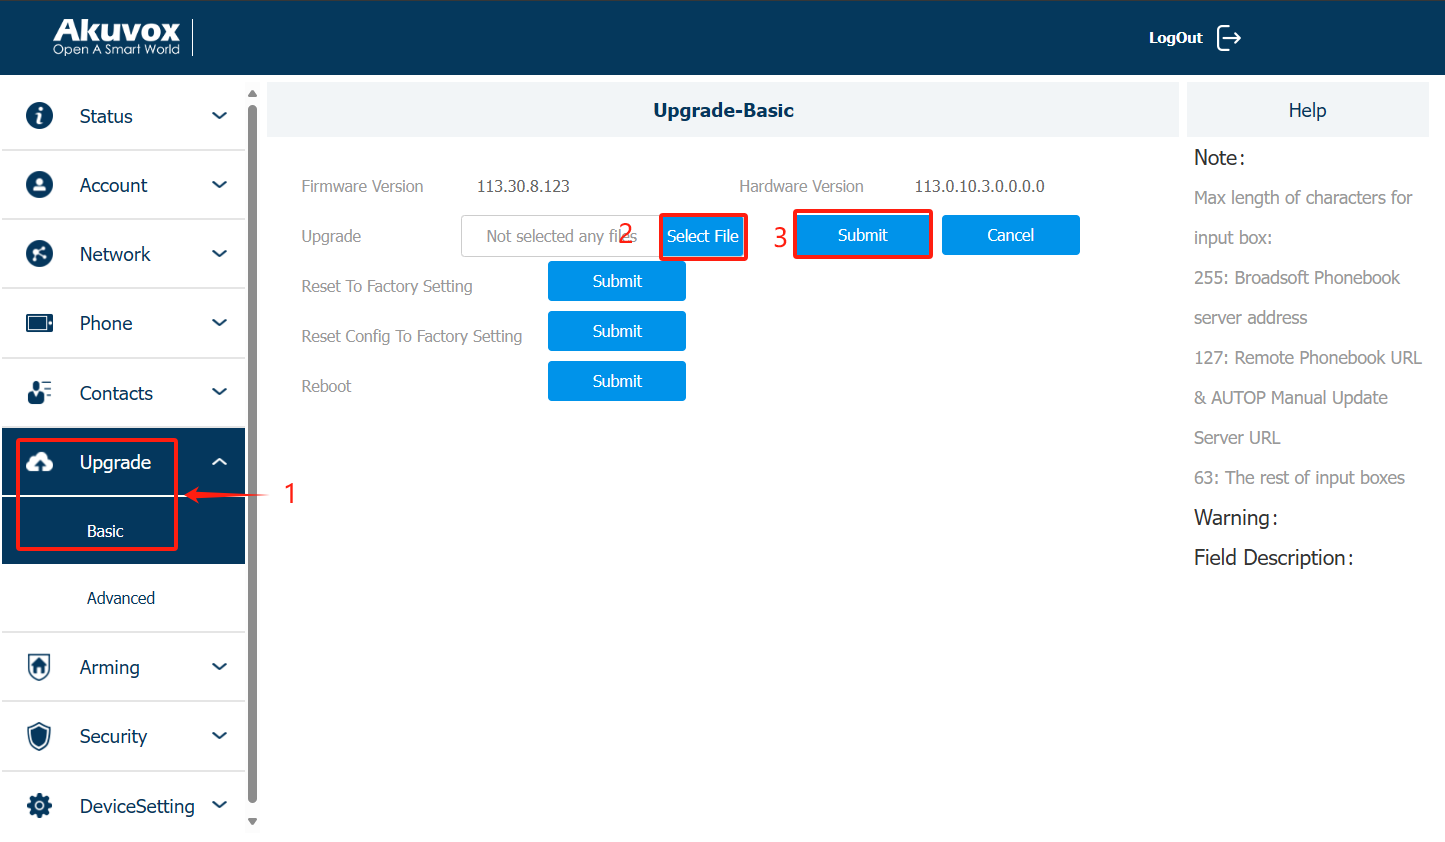Click the sidebar scroll down arrow
Screen dimensions: 1445x842
click(x=252, y=821)
